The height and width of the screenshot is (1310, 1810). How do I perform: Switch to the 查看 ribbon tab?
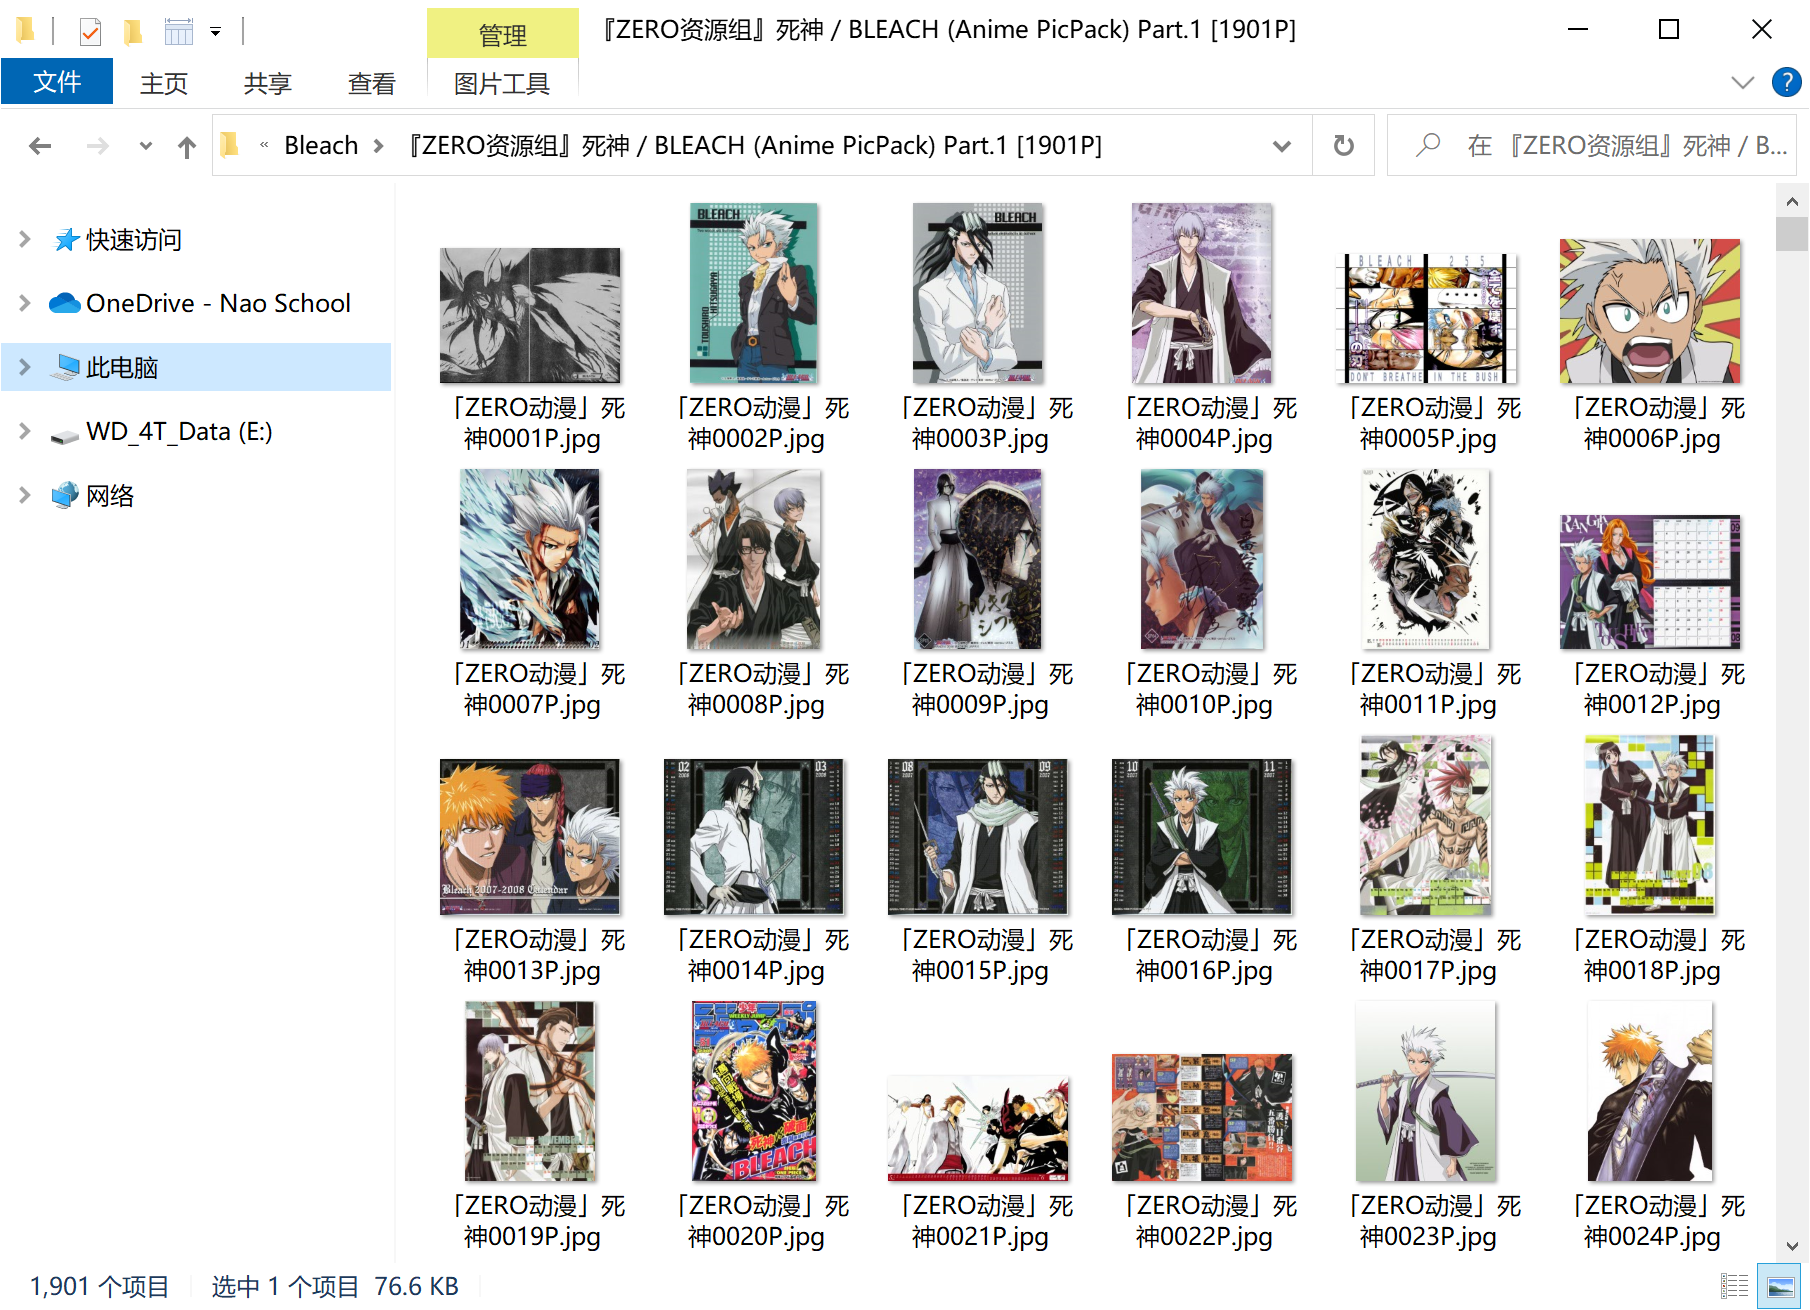(x=372, y=83)
